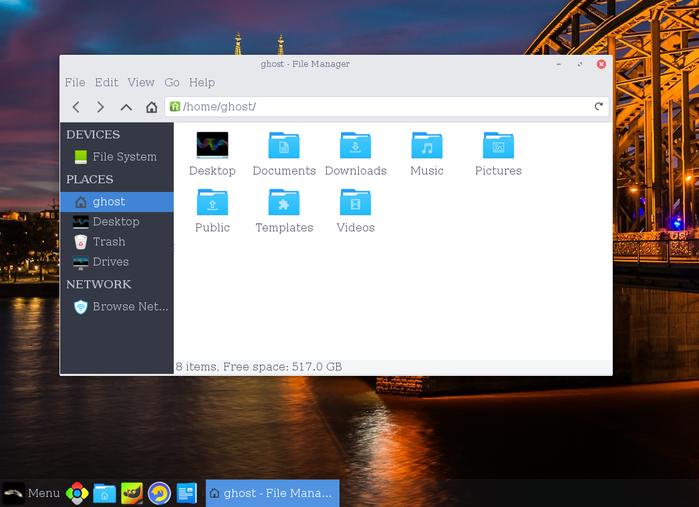Open the File menu
The image size is (699, 507).
75,83
